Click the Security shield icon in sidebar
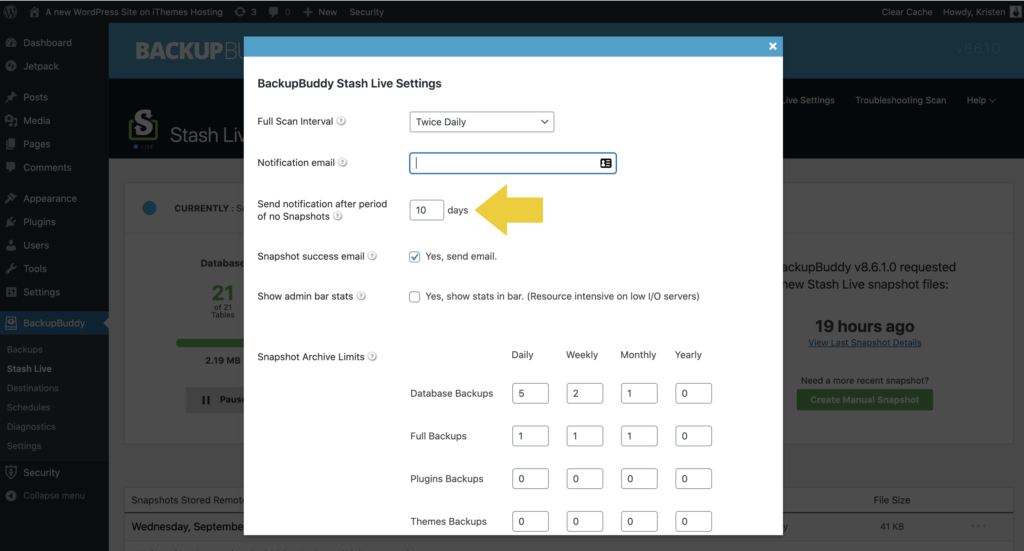Image resolution: width=1024 pixels, height=551 pixels. (11, 472)
